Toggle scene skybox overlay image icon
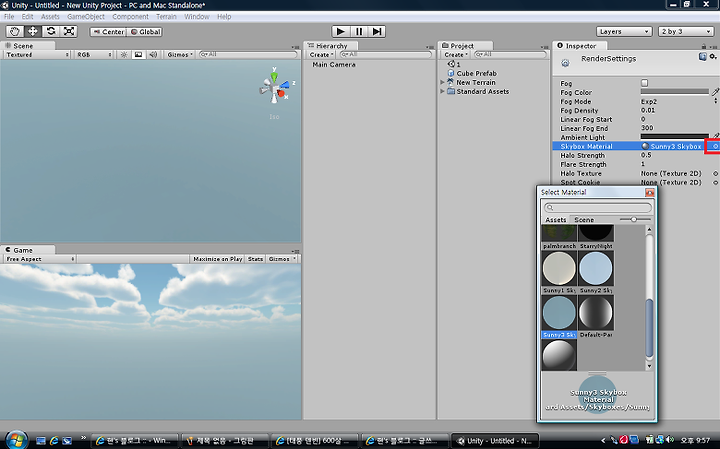Viewport: 720px width, 449px height. click(x=138, y=55)
